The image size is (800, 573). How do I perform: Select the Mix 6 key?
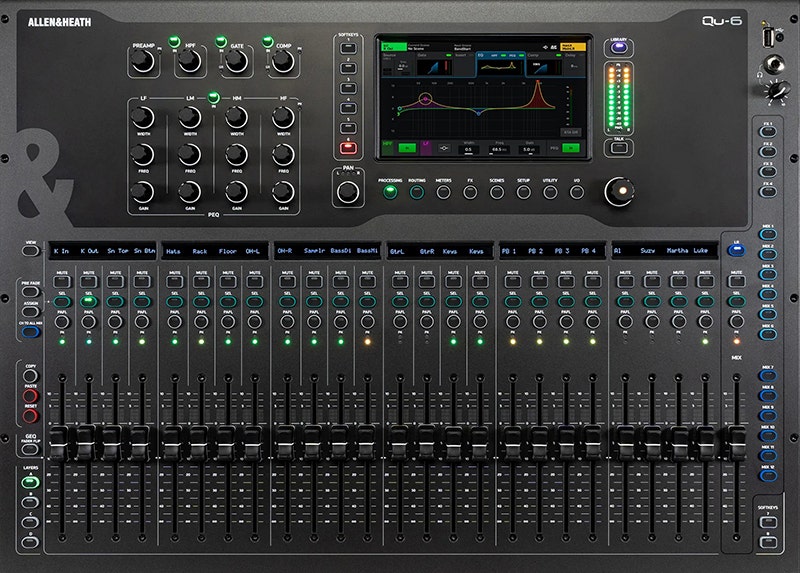point(768,334)
